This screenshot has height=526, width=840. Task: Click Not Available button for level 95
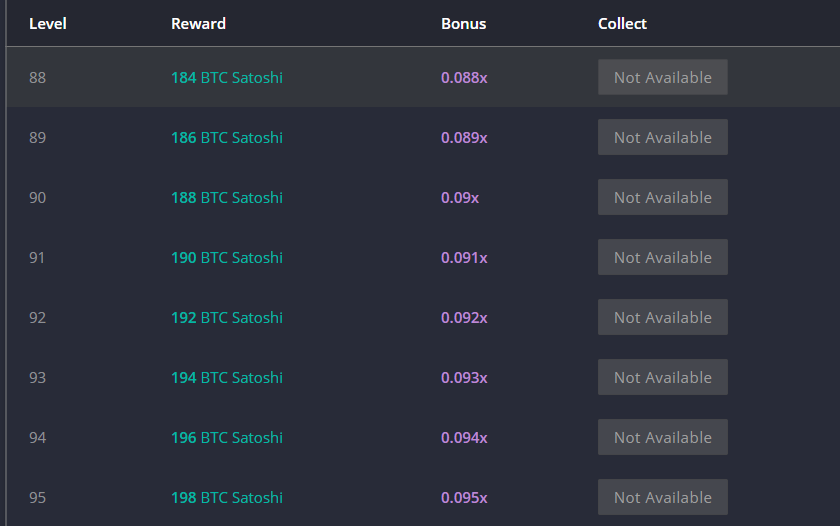(663, 497)
